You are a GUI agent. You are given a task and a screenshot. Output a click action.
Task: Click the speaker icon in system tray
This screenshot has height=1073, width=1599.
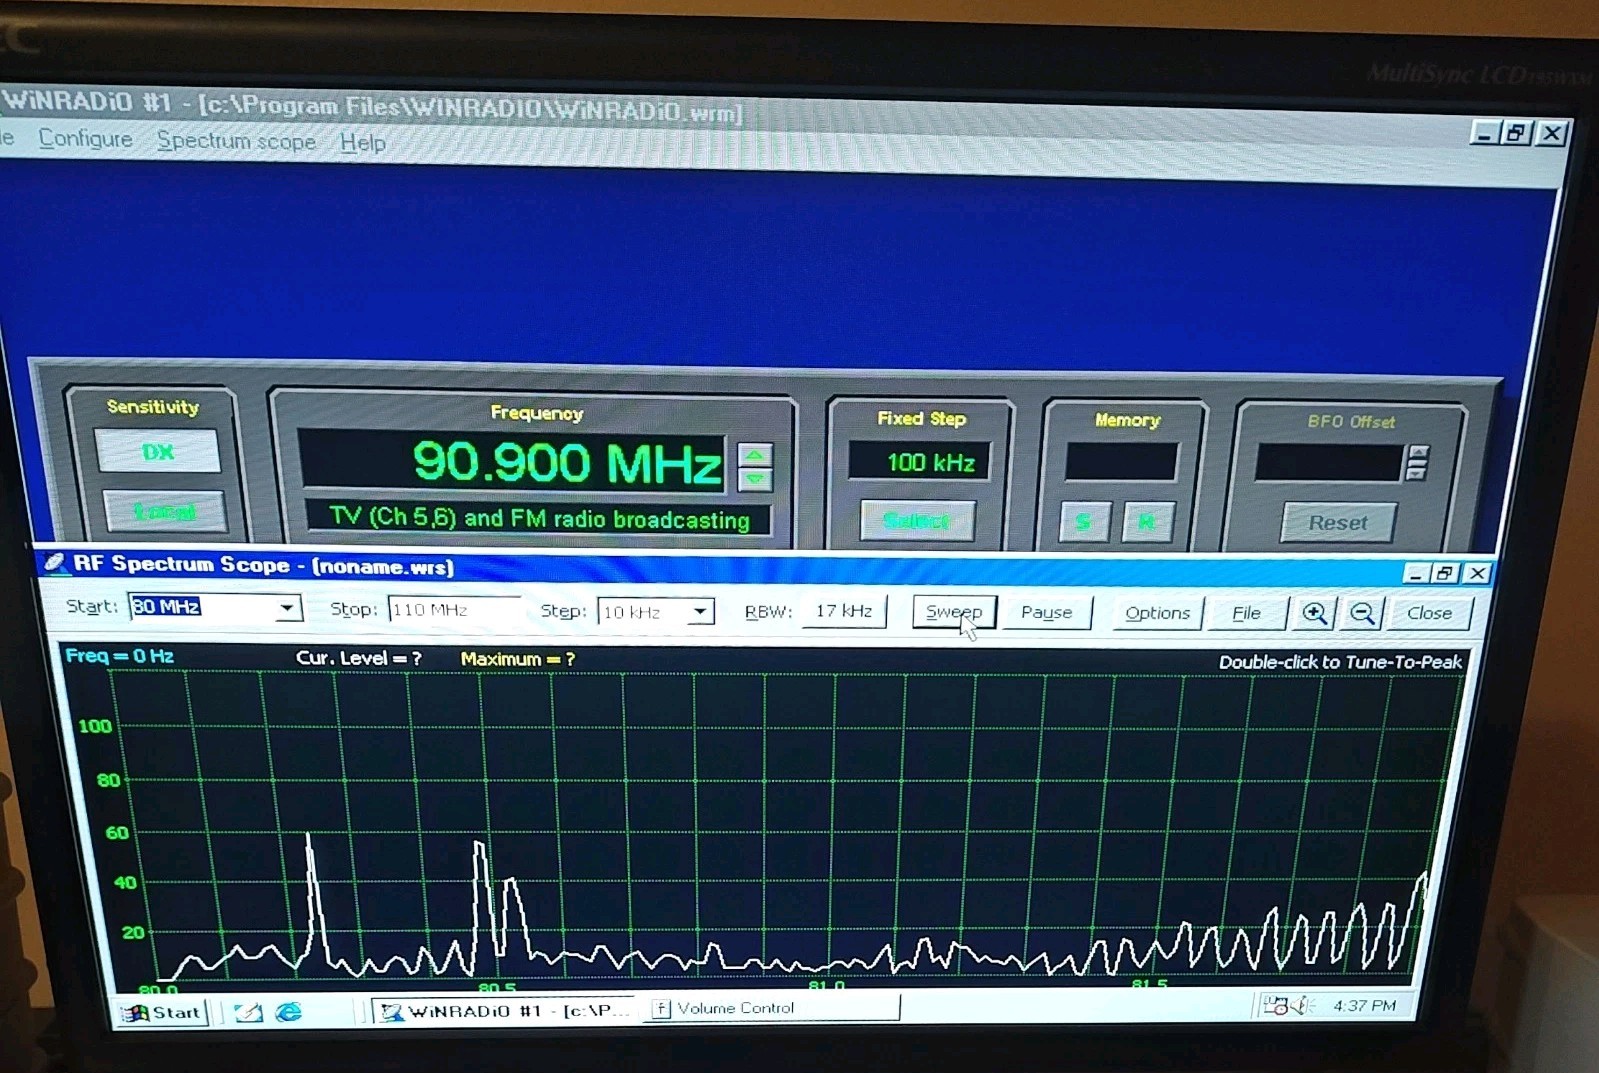pyautogui.click(x=1299, y=1006)
